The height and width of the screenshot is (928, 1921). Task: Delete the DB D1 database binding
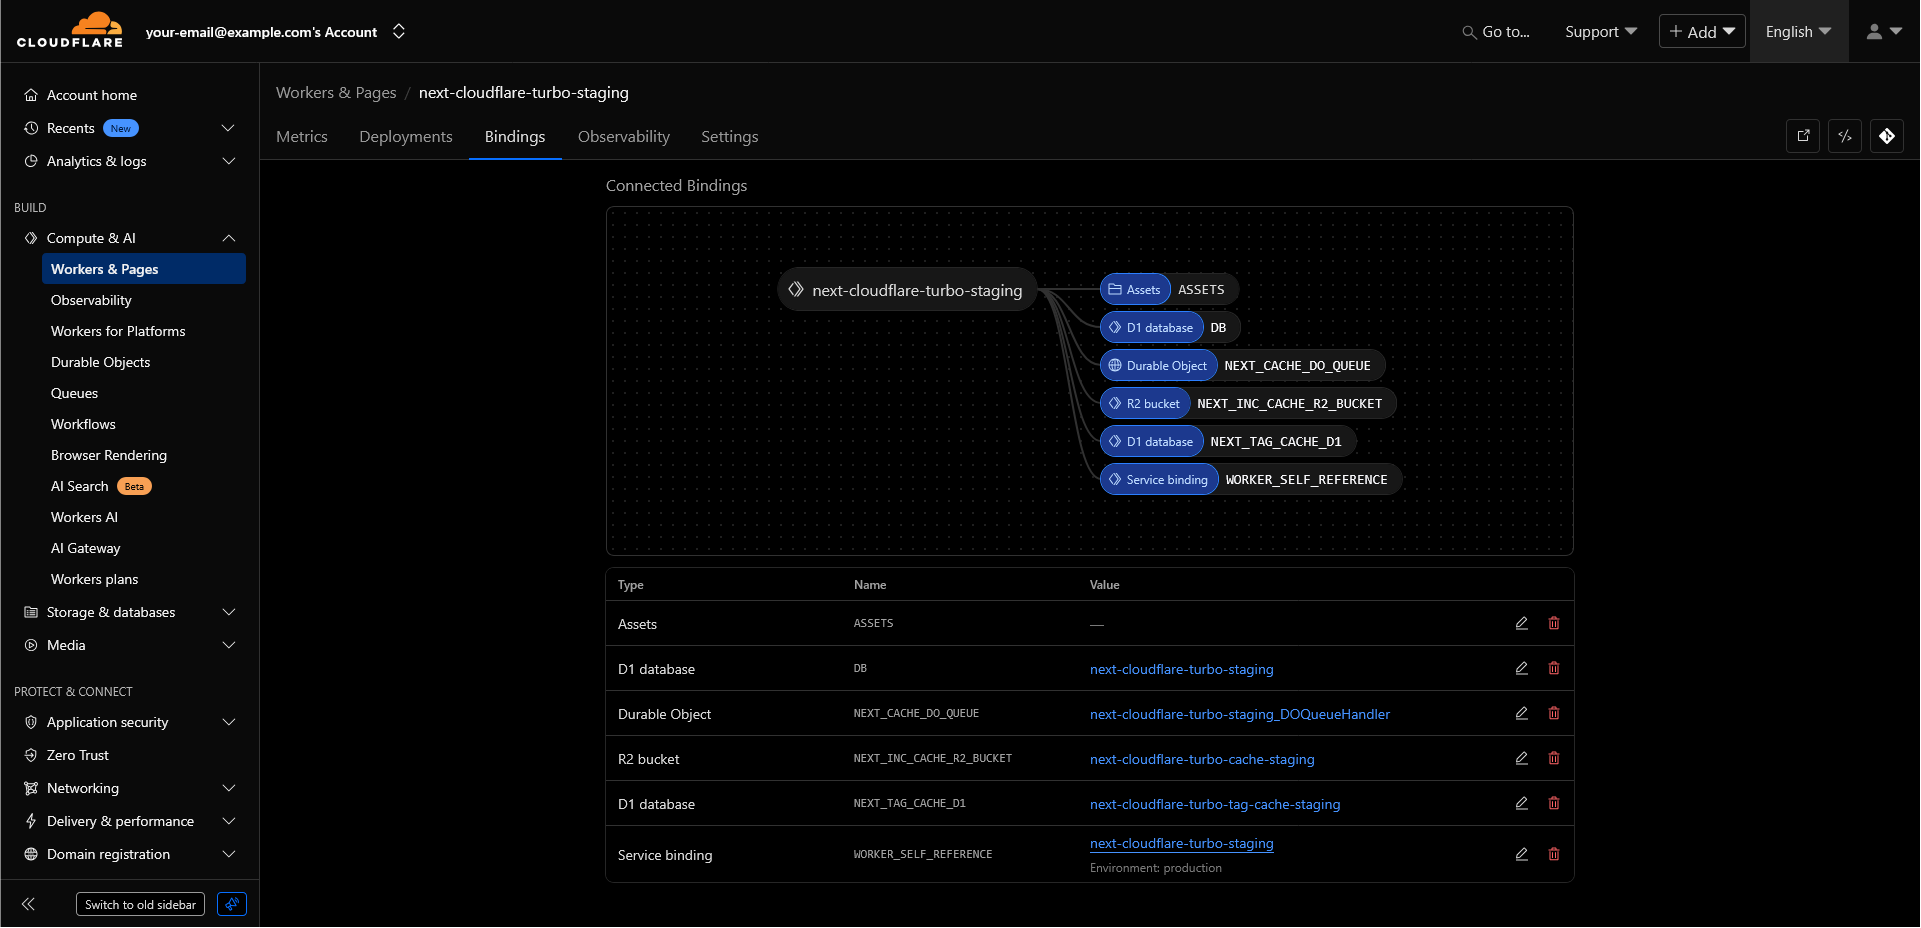point(1554,668)
